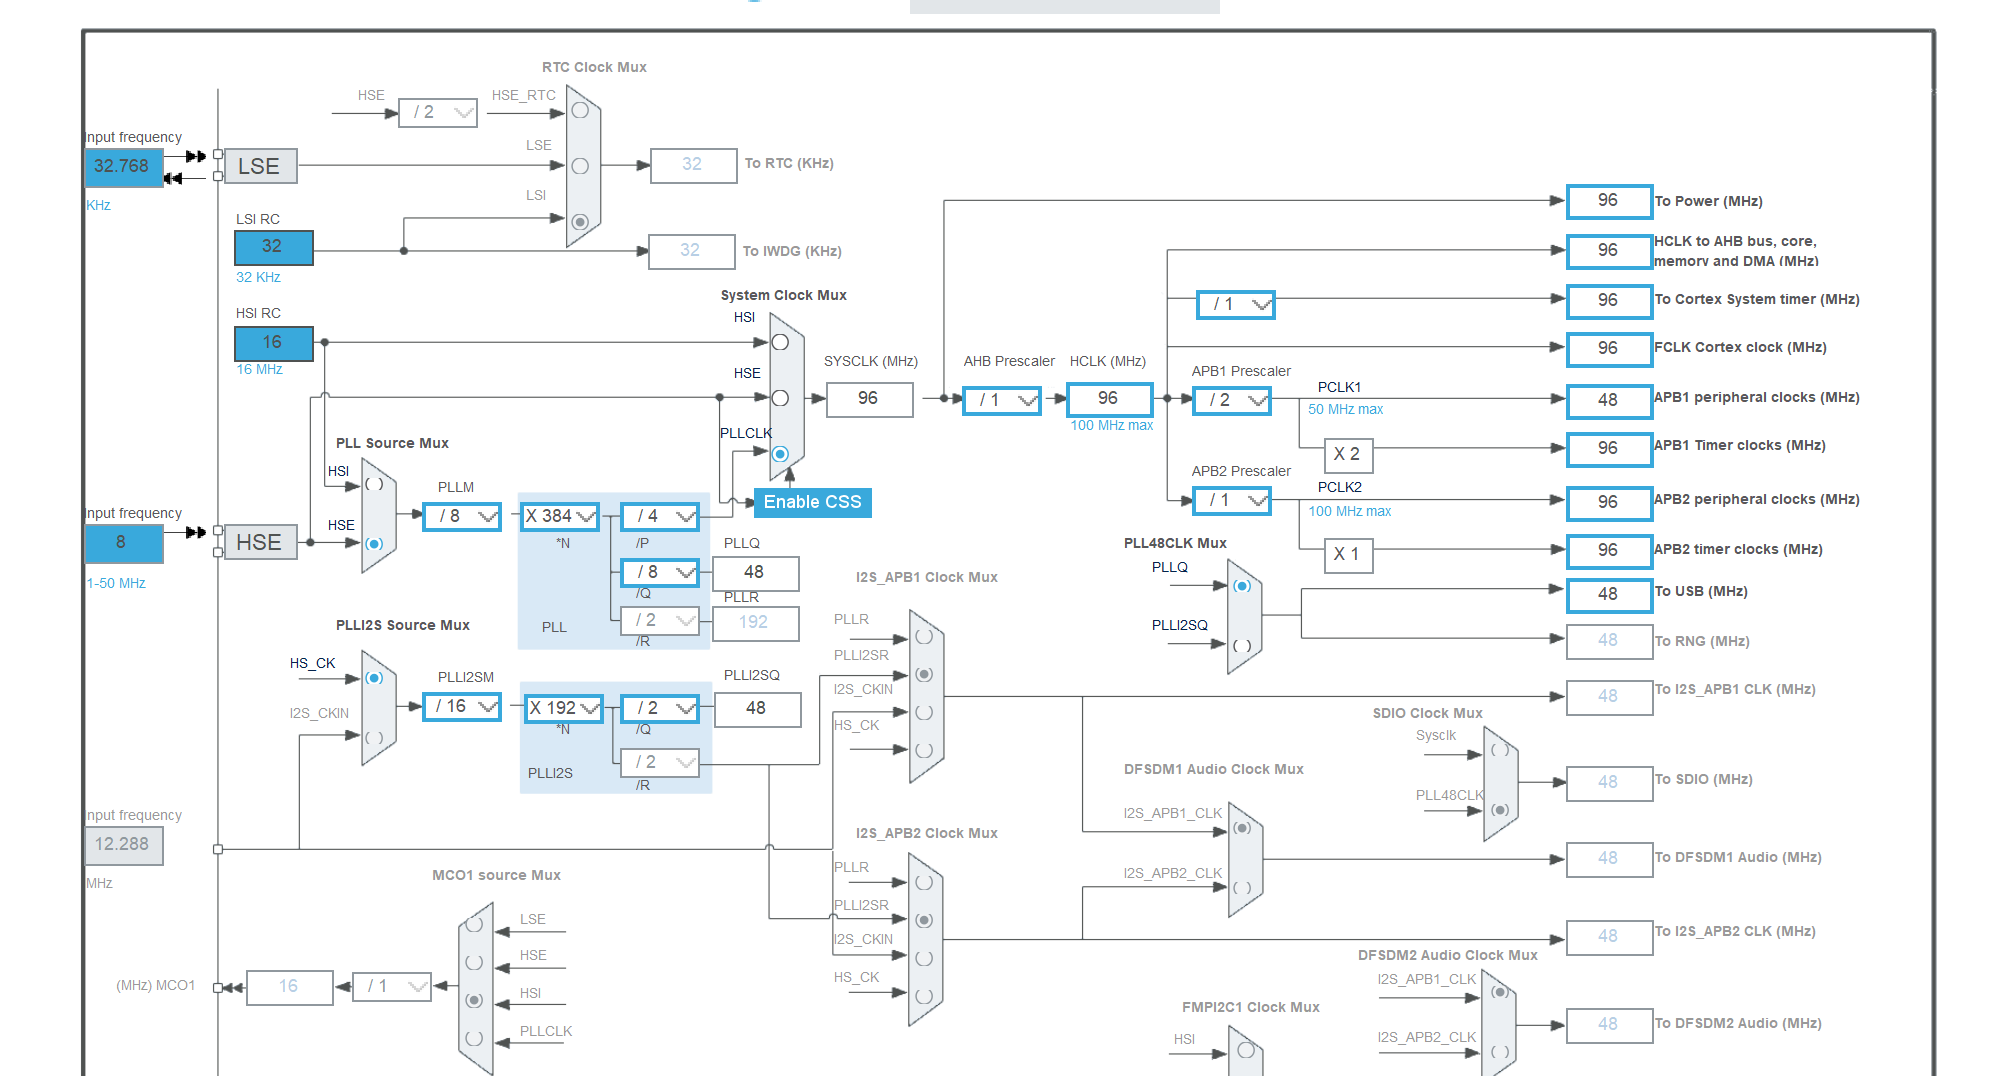
Task: Open PLL /P divider /4 dropdown
Action: click(x=660, y=516)
